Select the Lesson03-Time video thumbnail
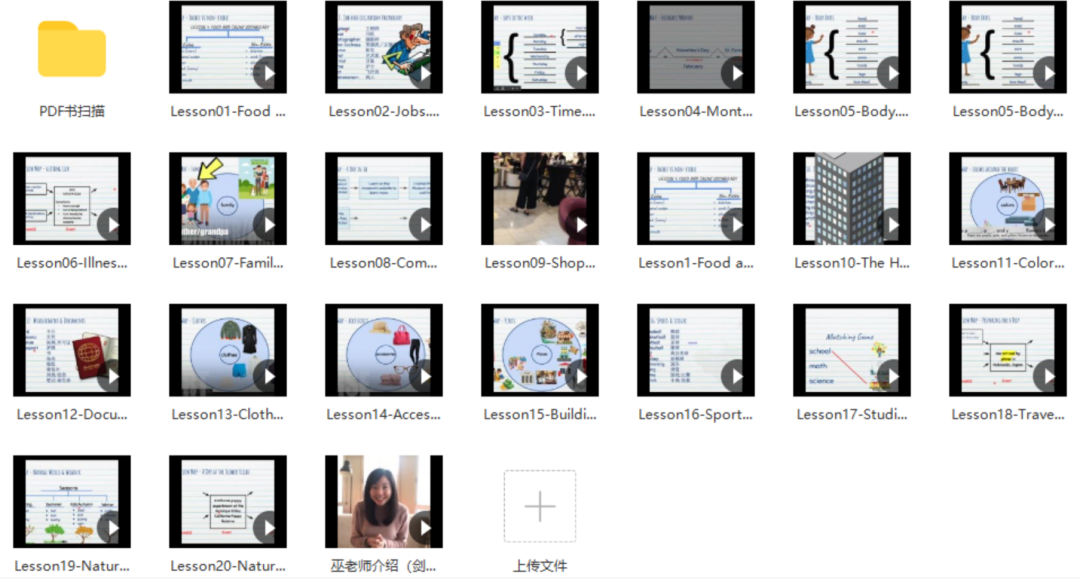 point(540,47)
